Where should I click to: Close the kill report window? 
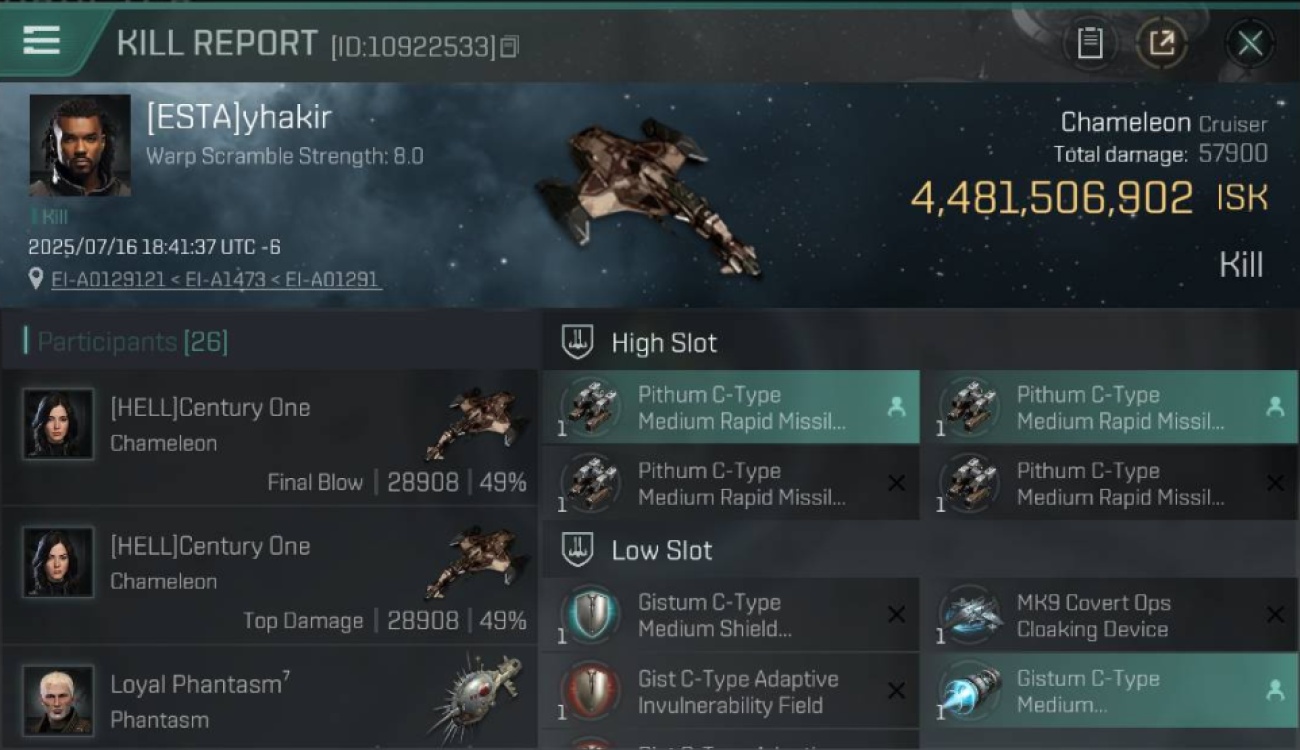click(1250, 43)
